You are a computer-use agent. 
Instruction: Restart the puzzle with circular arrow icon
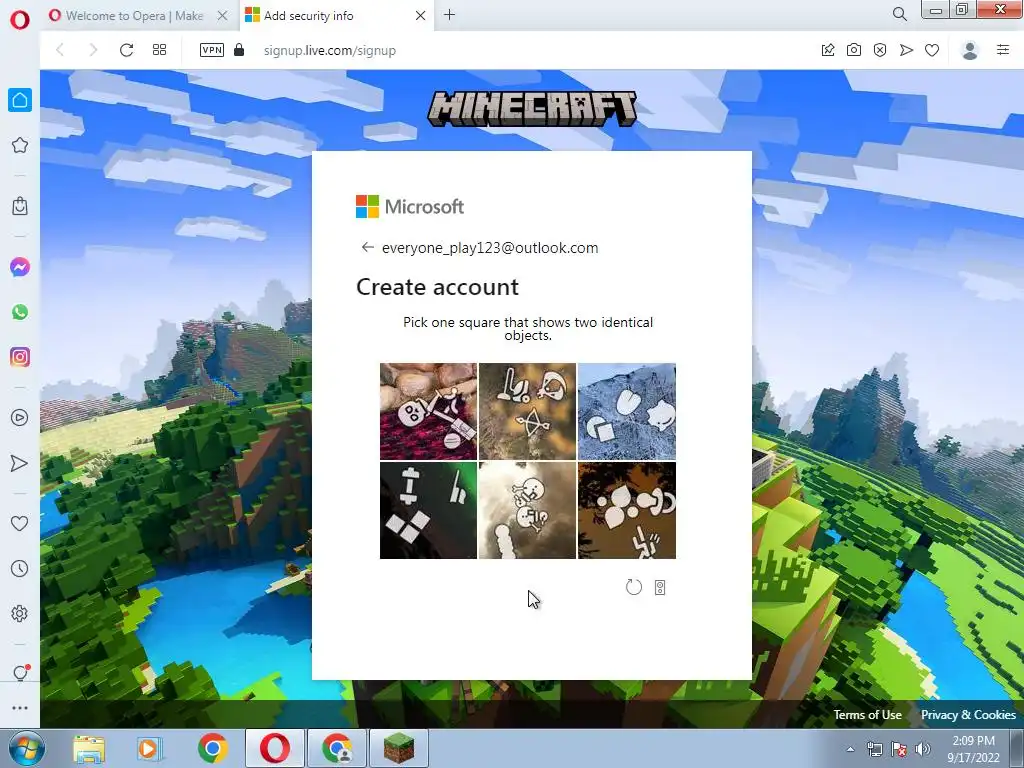coord(633,587)
